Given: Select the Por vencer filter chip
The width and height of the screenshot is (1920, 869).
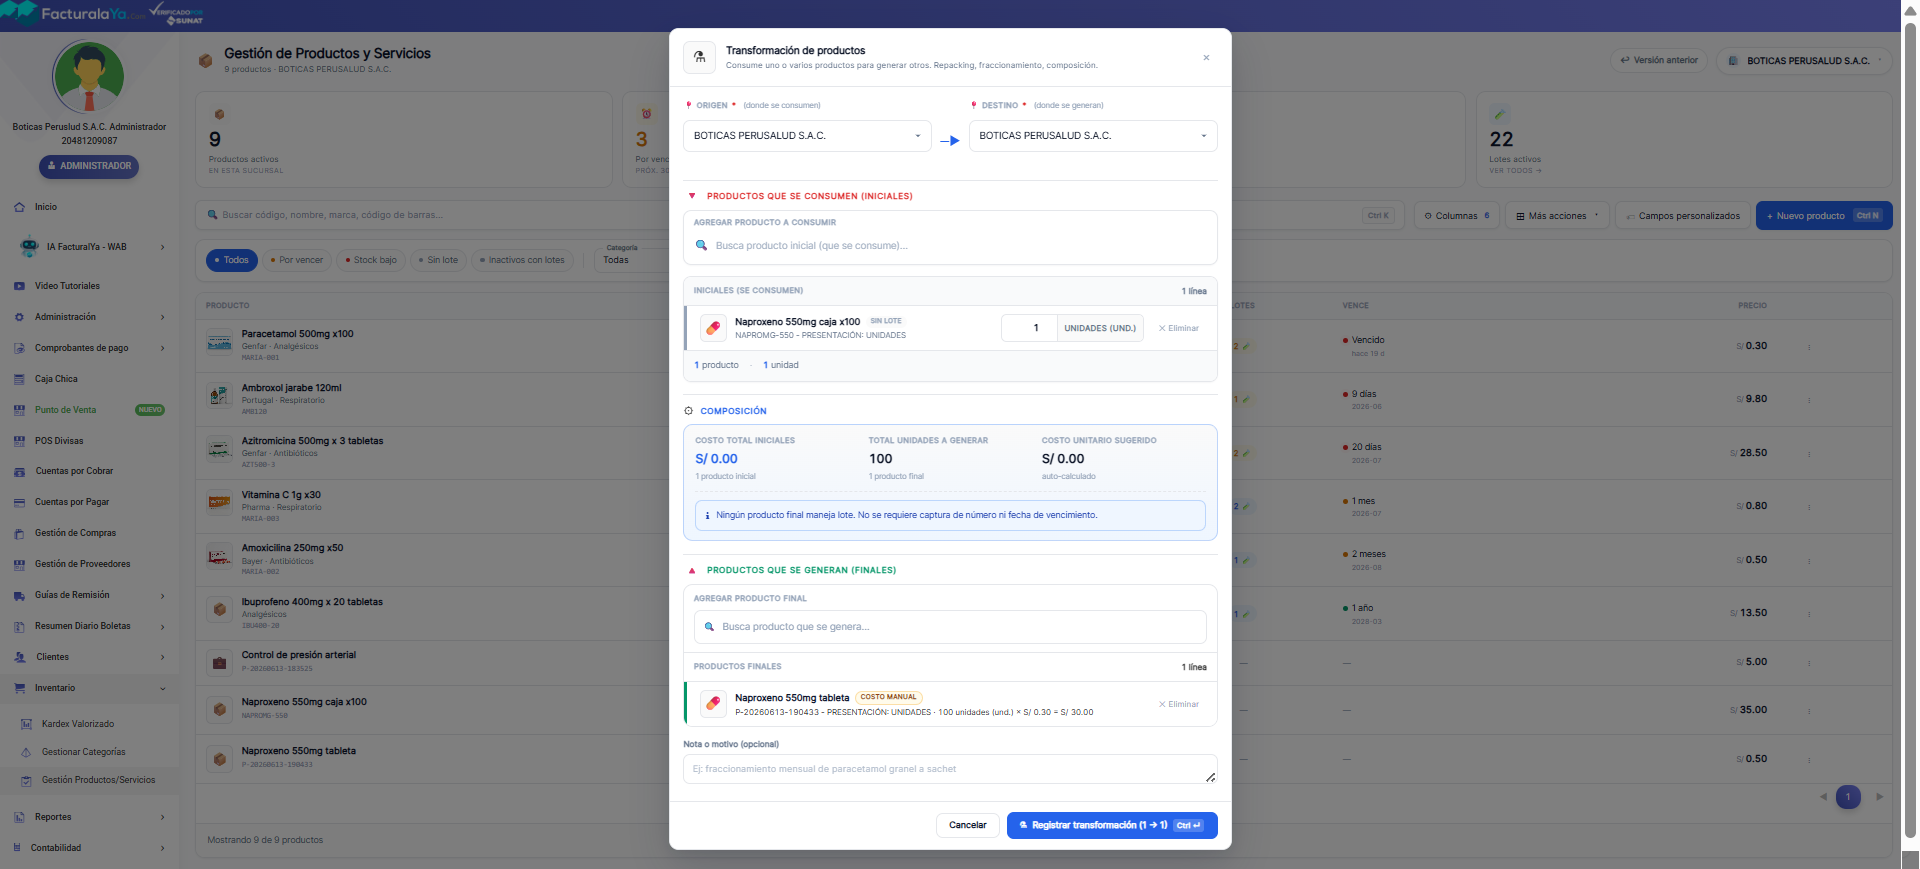Looking at the screenshot, I should (x=297, y=260).
